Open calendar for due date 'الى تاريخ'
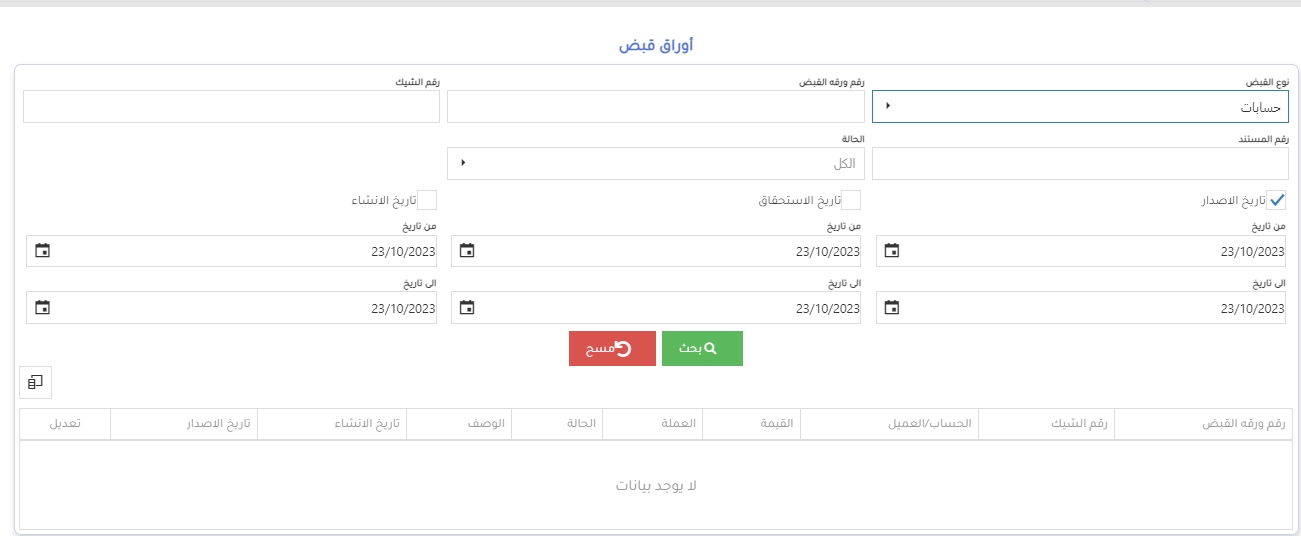 click(467, 308)
